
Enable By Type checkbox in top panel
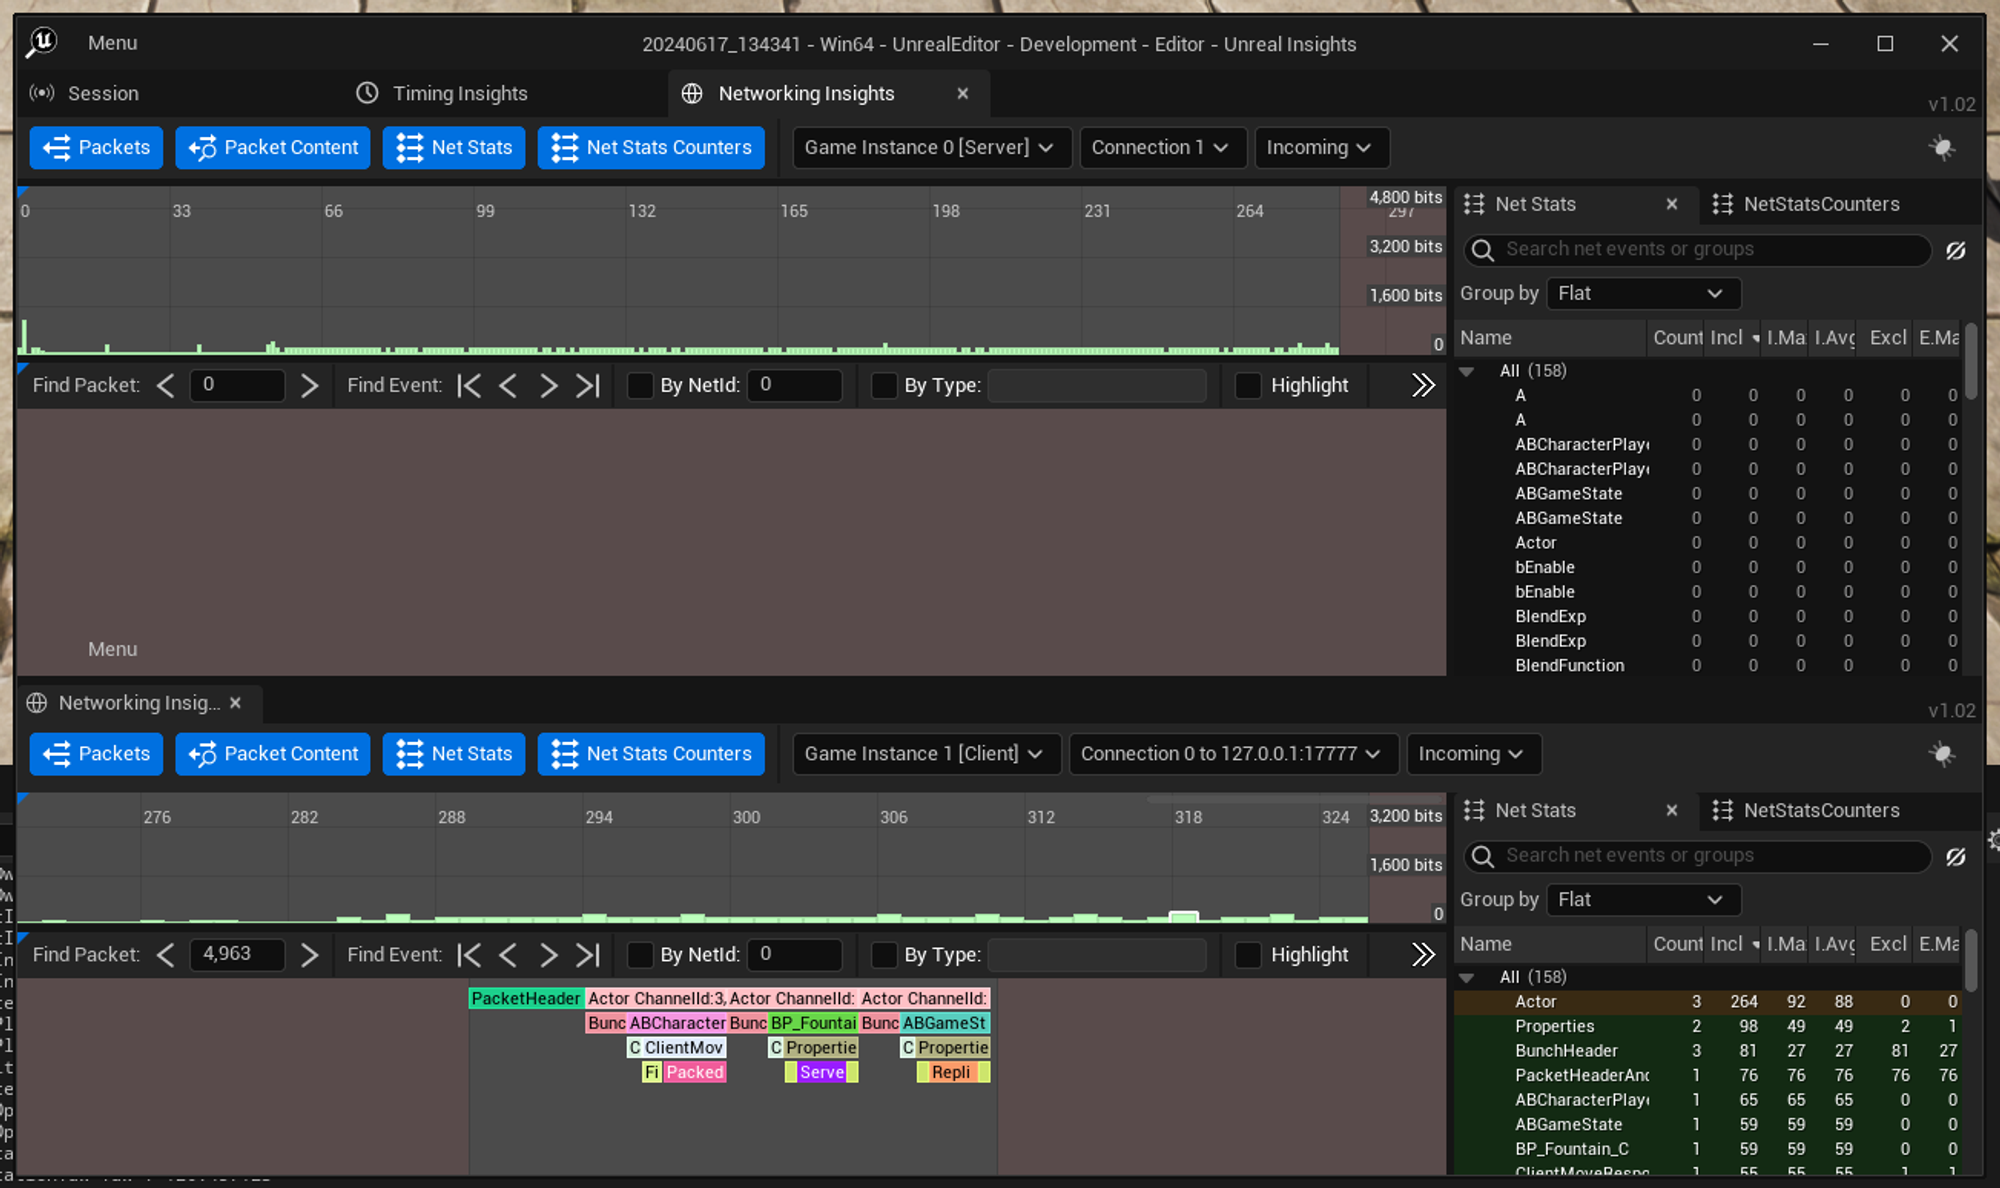coord(884,385)
